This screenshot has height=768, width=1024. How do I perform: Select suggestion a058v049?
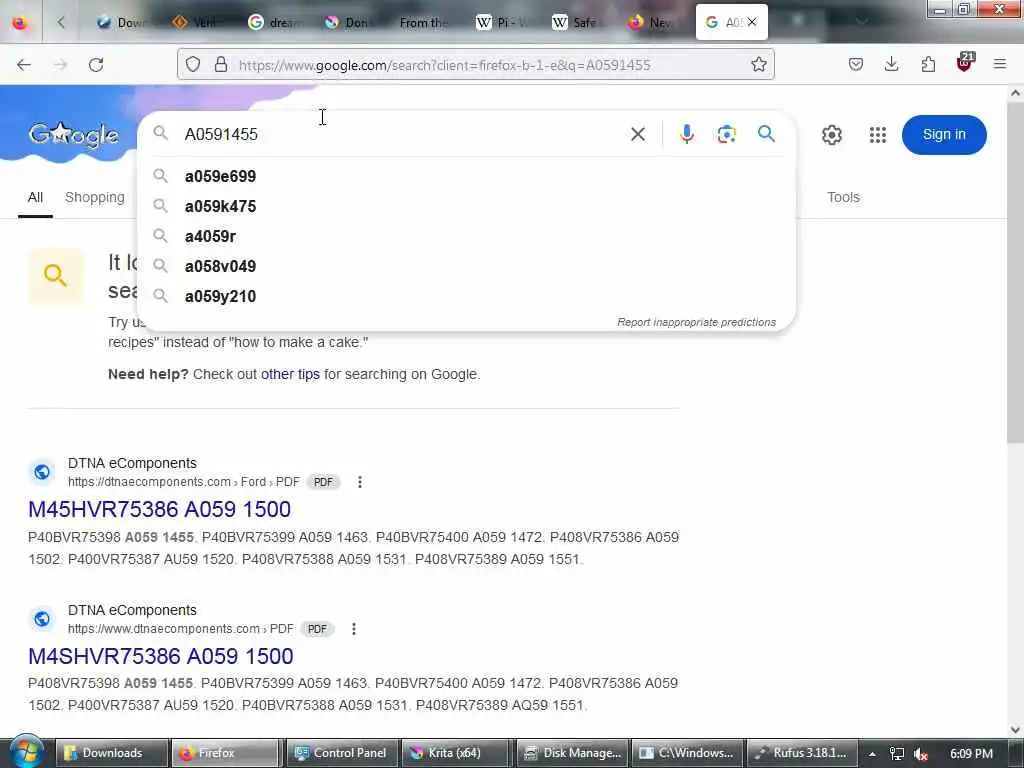click(466, 266)
